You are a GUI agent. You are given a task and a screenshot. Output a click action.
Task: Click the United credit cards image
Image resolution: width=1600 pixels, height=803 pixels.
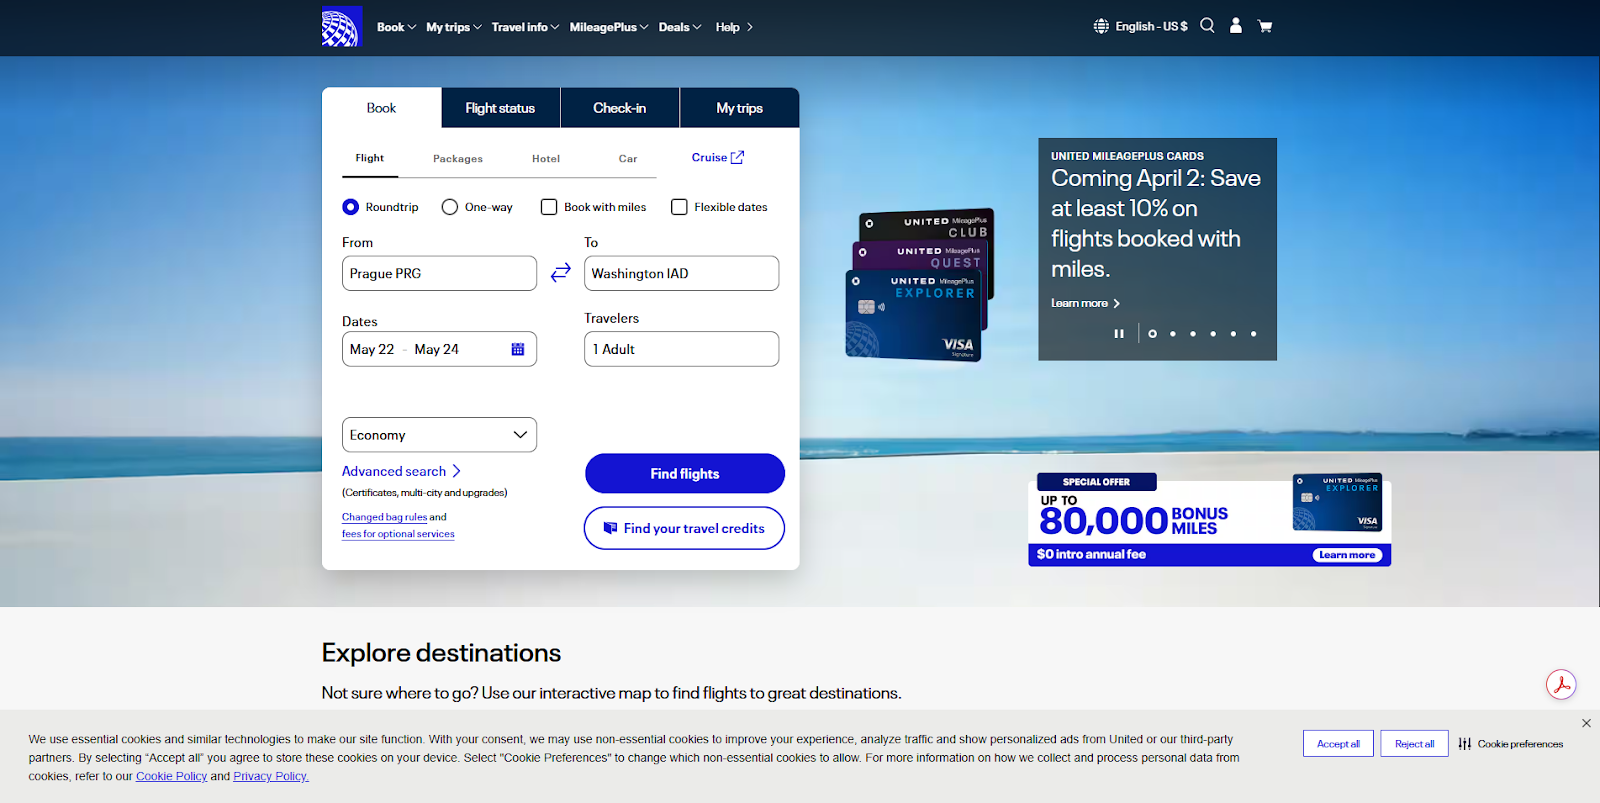(921, 285)
